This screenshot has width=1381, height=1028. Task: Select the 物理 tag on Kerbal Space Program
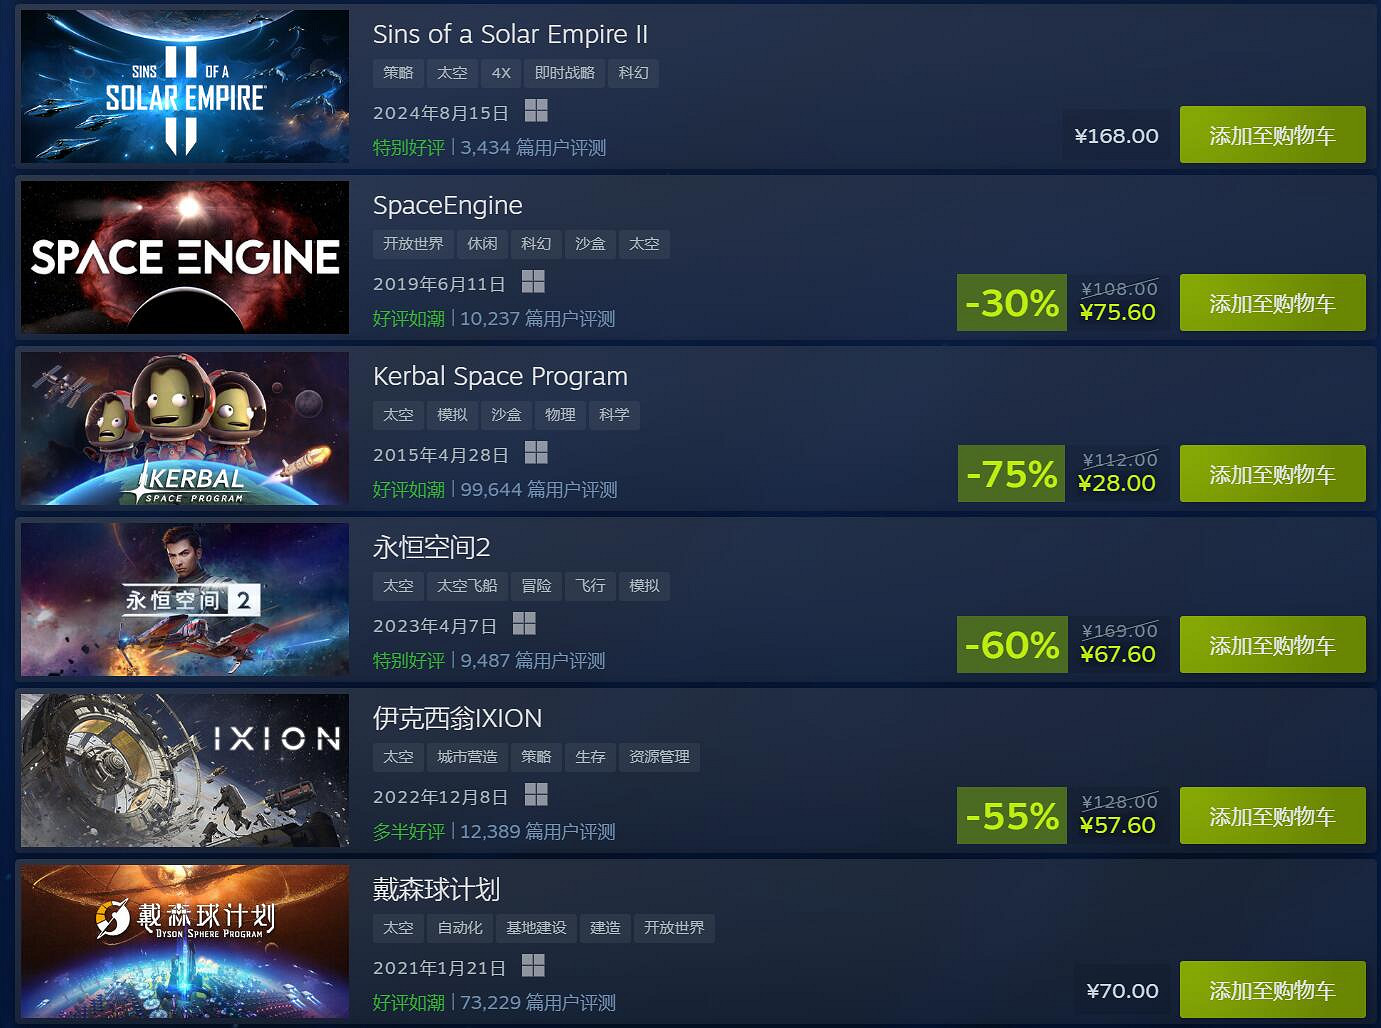click(560, 415)
